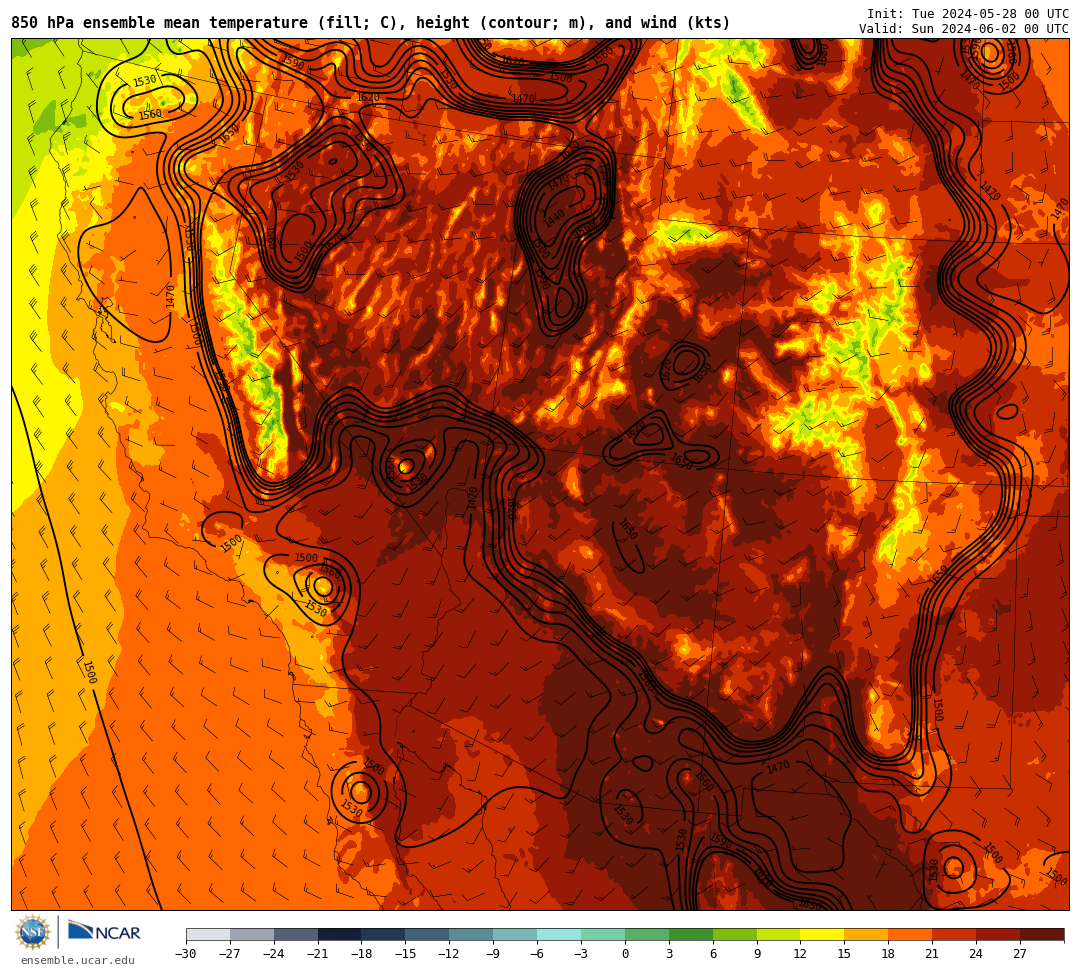Image resolution: width=1080 pixels, height=973 pixels.
Task: Pick the yellow swatch between 12 and 15
Action: pos(823,934)
